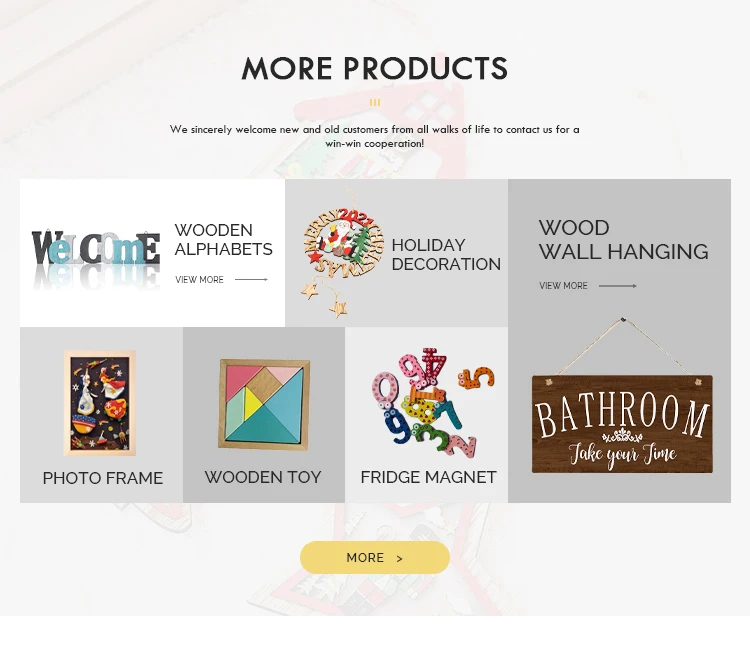Click the yellow divider mark below heading
The image size is (750, 645).
(x=375, y=102)
